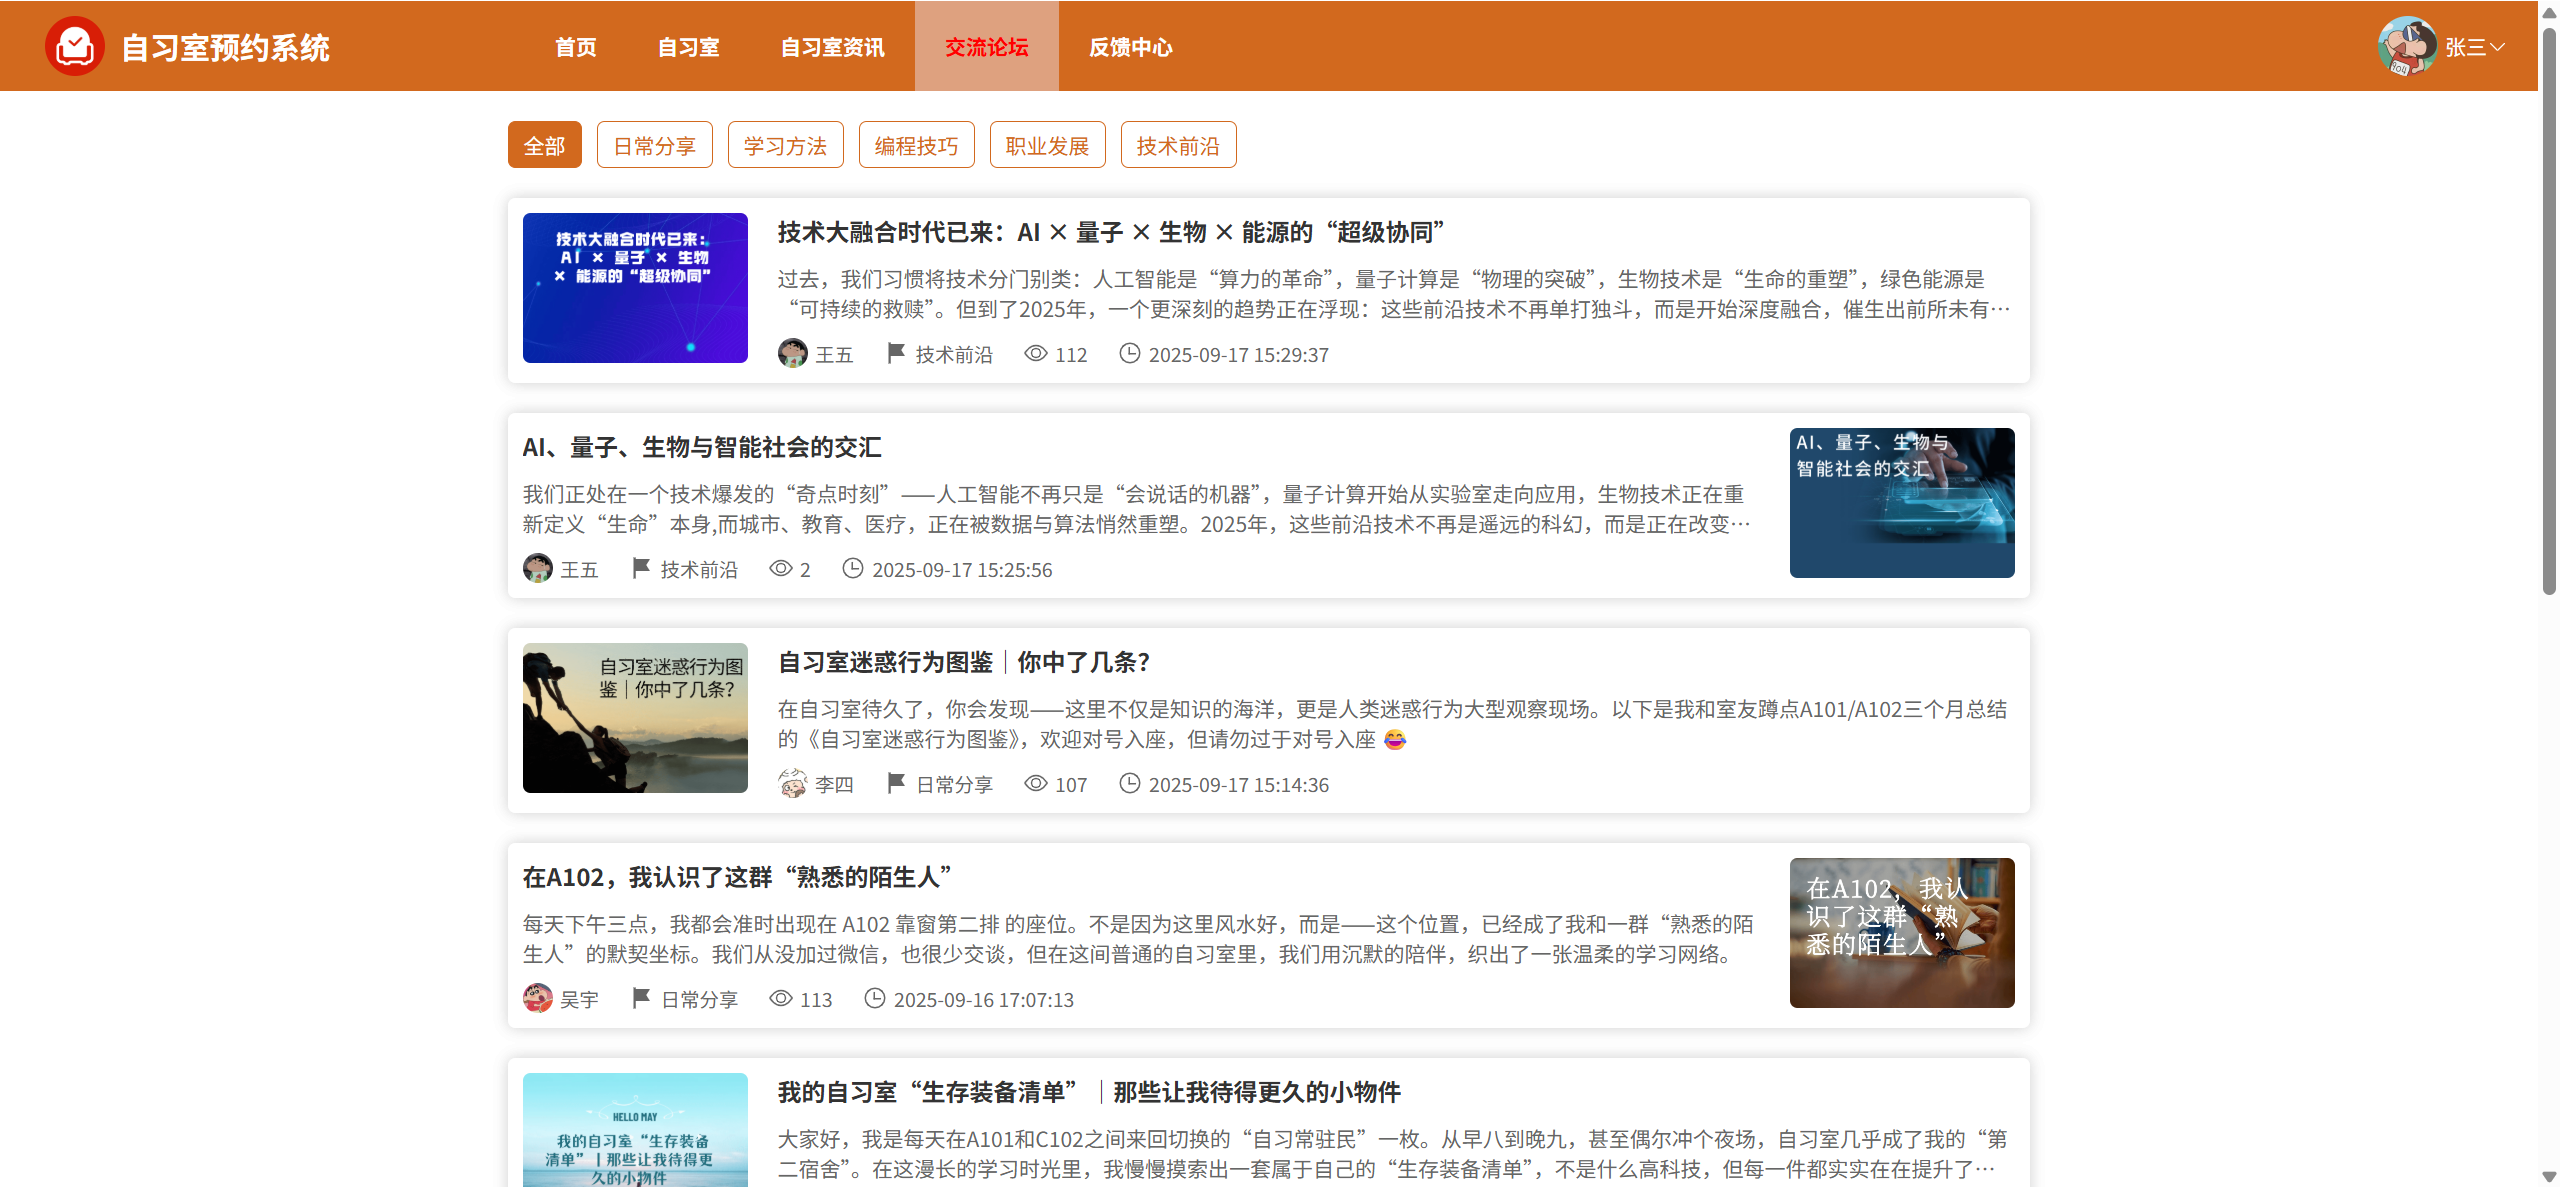Click thumbnail of AI、量子、生物 post
The width and height of the screenshot is (2560, 1187).
point(1901,502)
